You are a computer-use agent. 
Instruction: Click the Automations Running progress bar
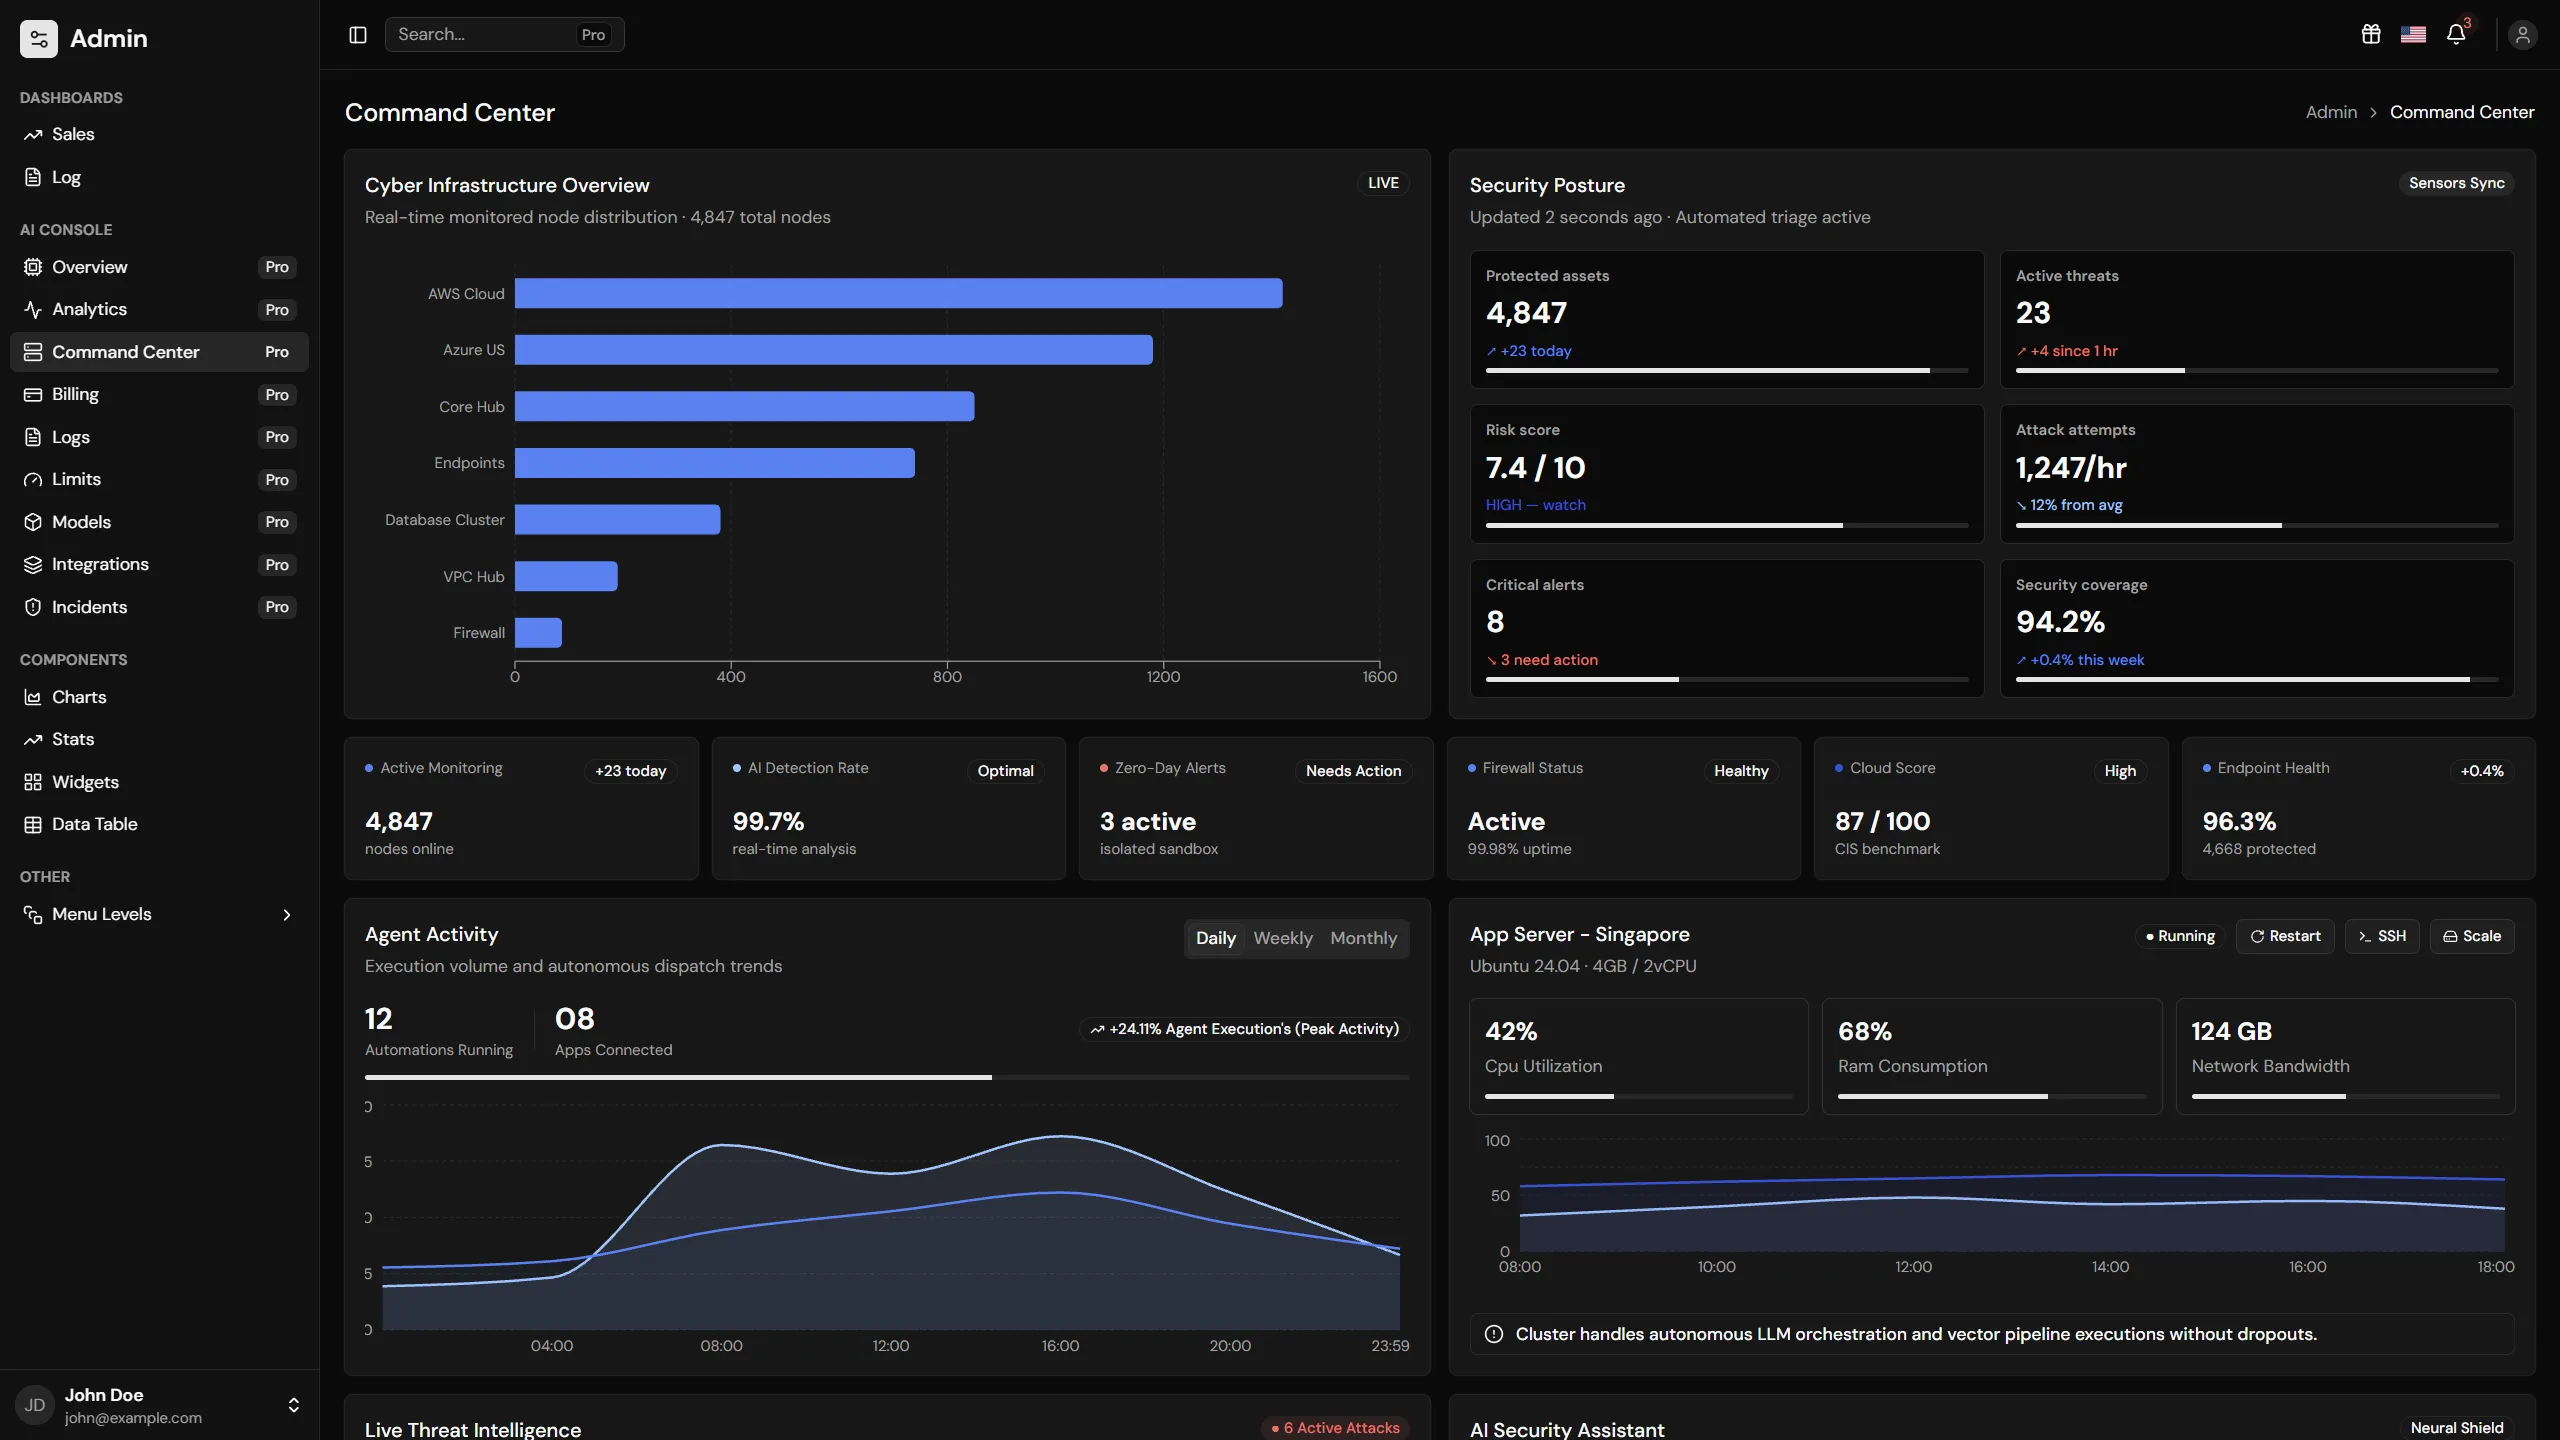click(887, 1077)
